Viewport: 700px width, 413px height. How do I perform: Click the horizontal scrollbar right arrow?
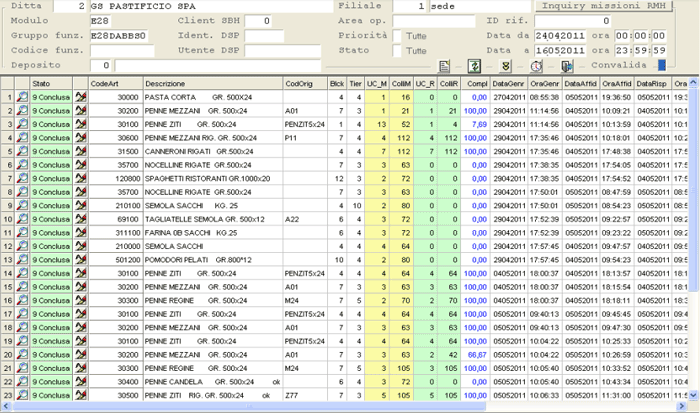pyautogui.click(x=682, y=406)
